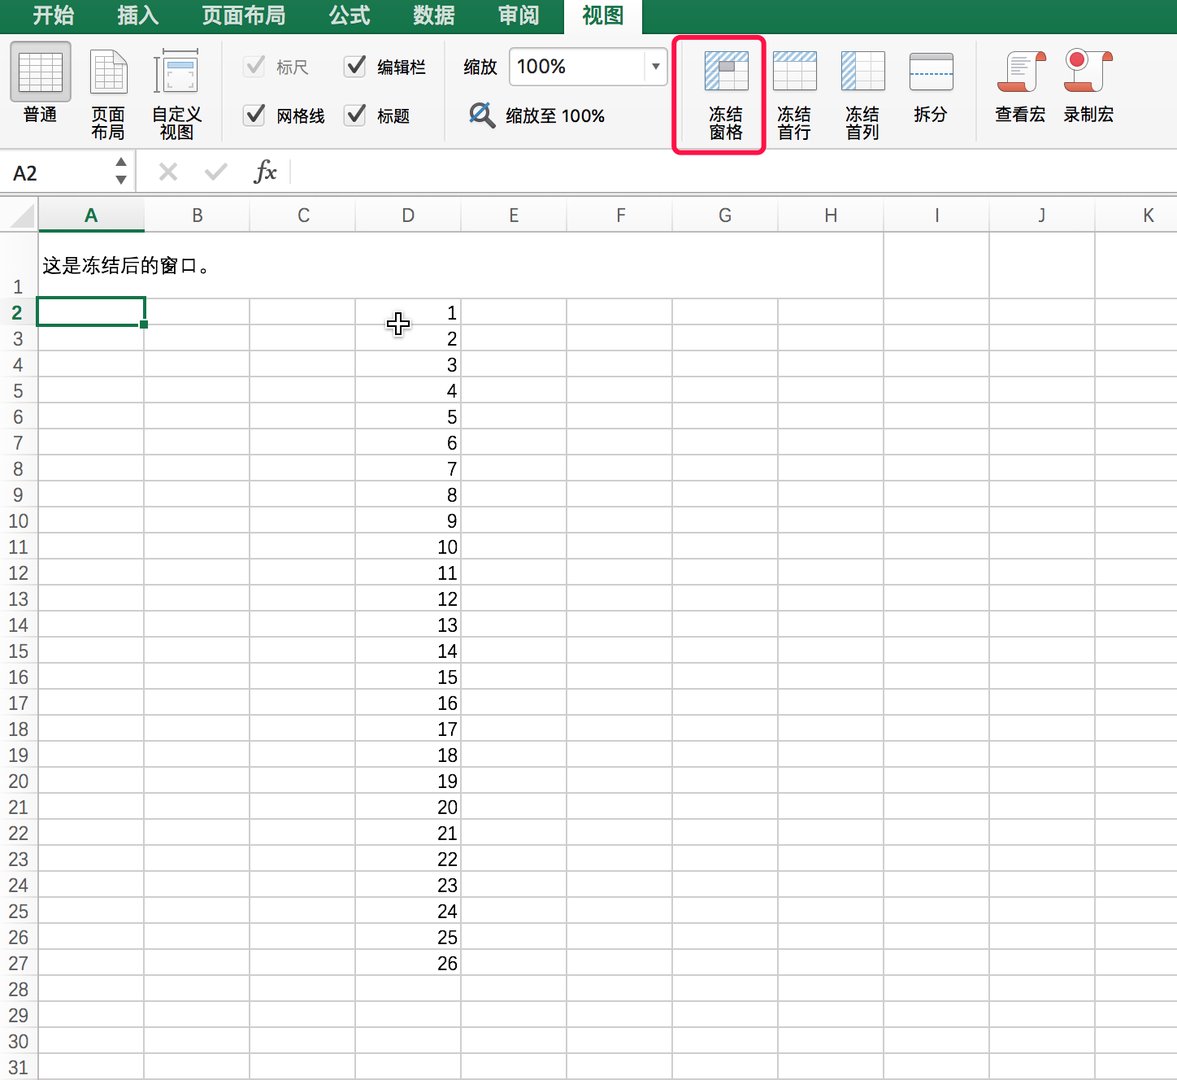The width and height of the screenshot is (1177, 1080).
Task: Click the fx insert function button
Action: 265,172
